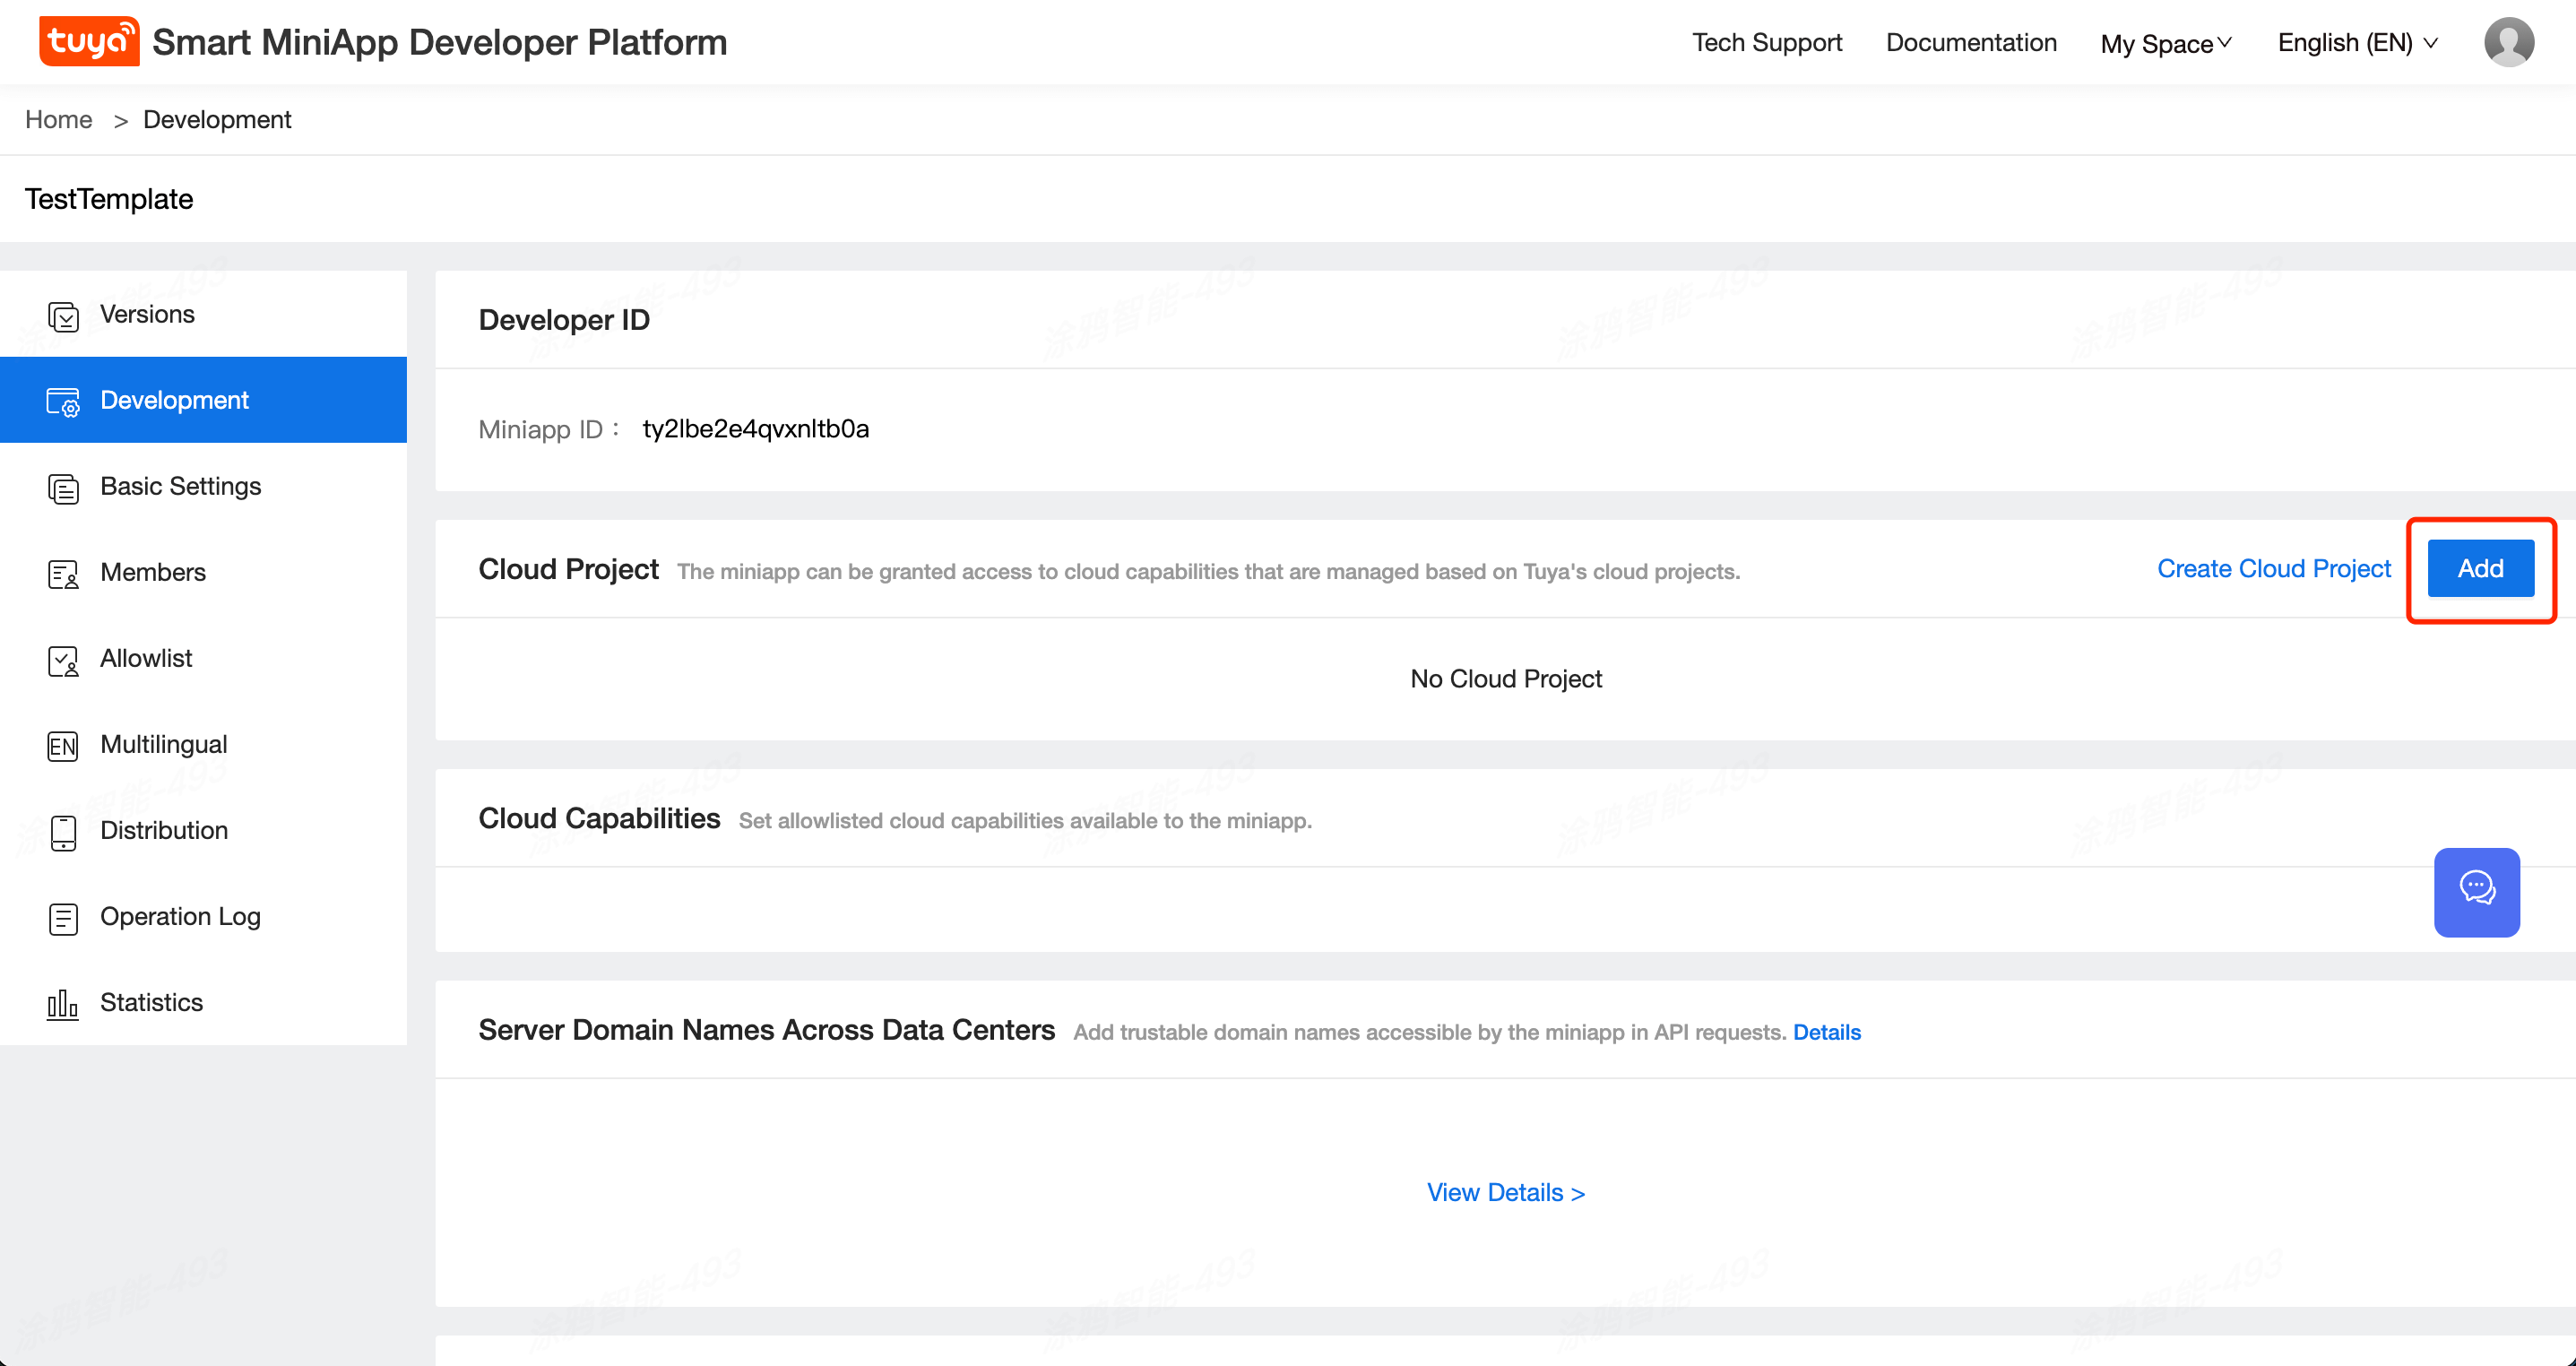The height and width of the screenshot is (1366, 2576).
Task: Click the Tuya logo
Action: 89,42
